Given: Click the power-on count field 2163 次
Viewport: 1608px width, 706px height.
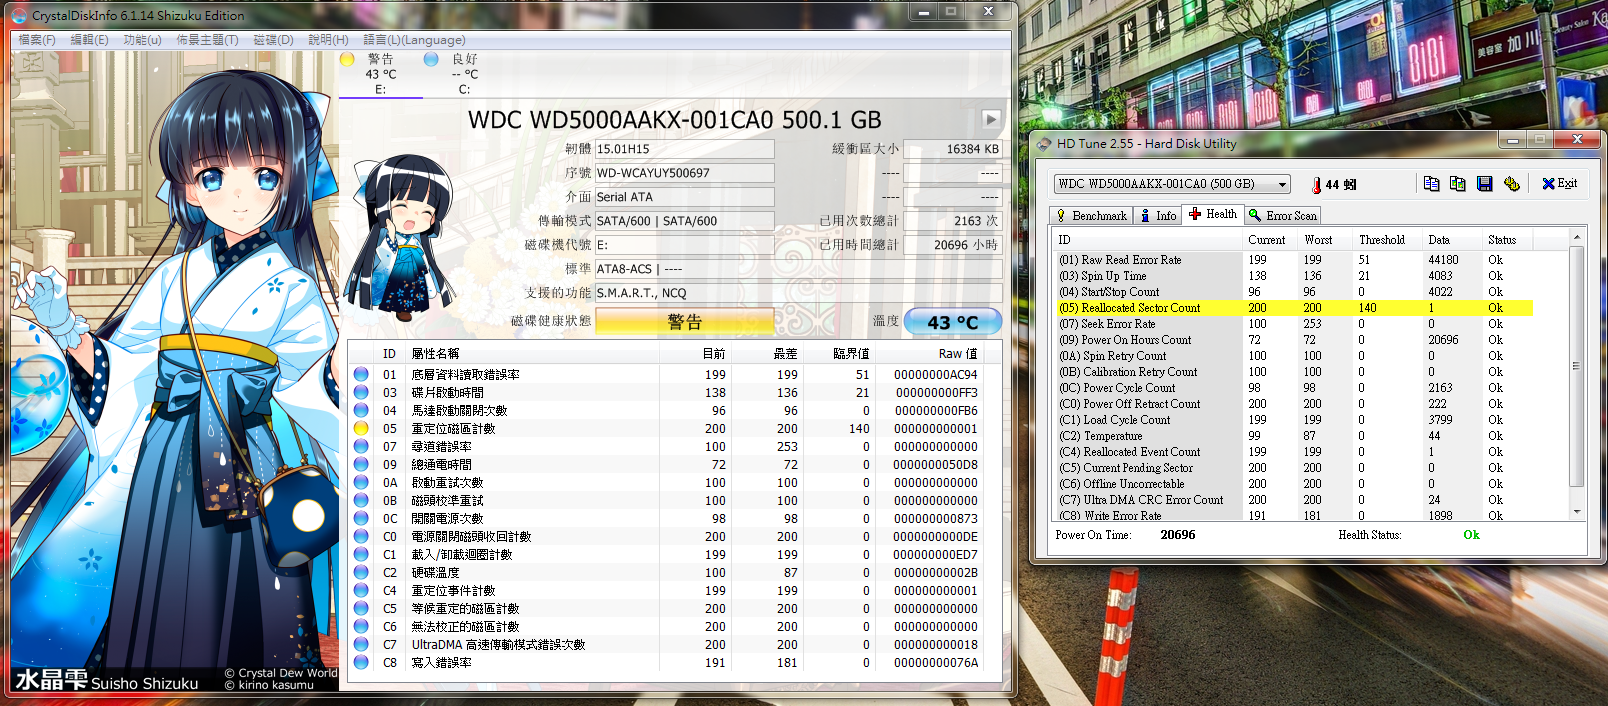Looking at the screenshot, I should point(953,221).
